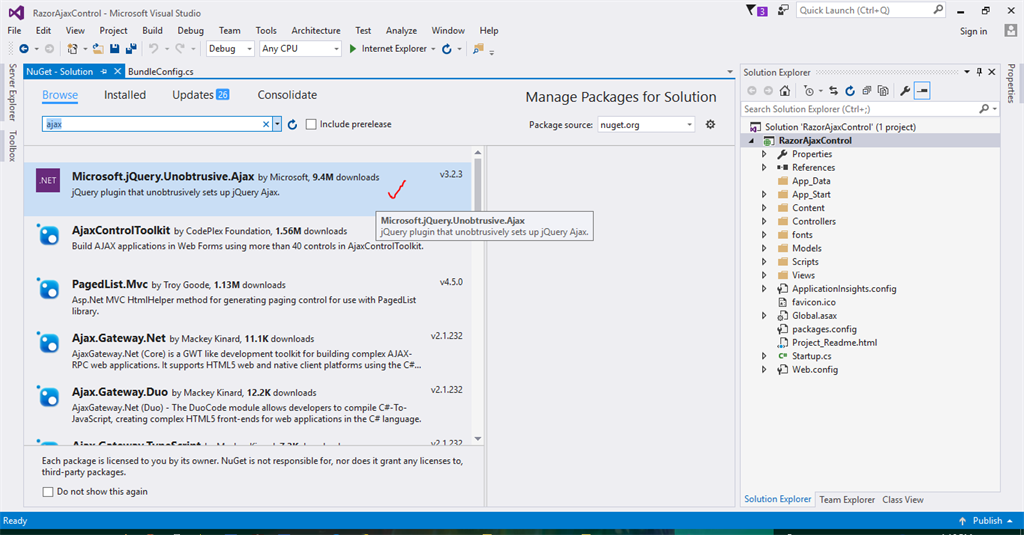The height and width of the screenshot is (535, 1024).
Task: Click Show All Files icon in Solution Explorer
Action: coord(883,91)
